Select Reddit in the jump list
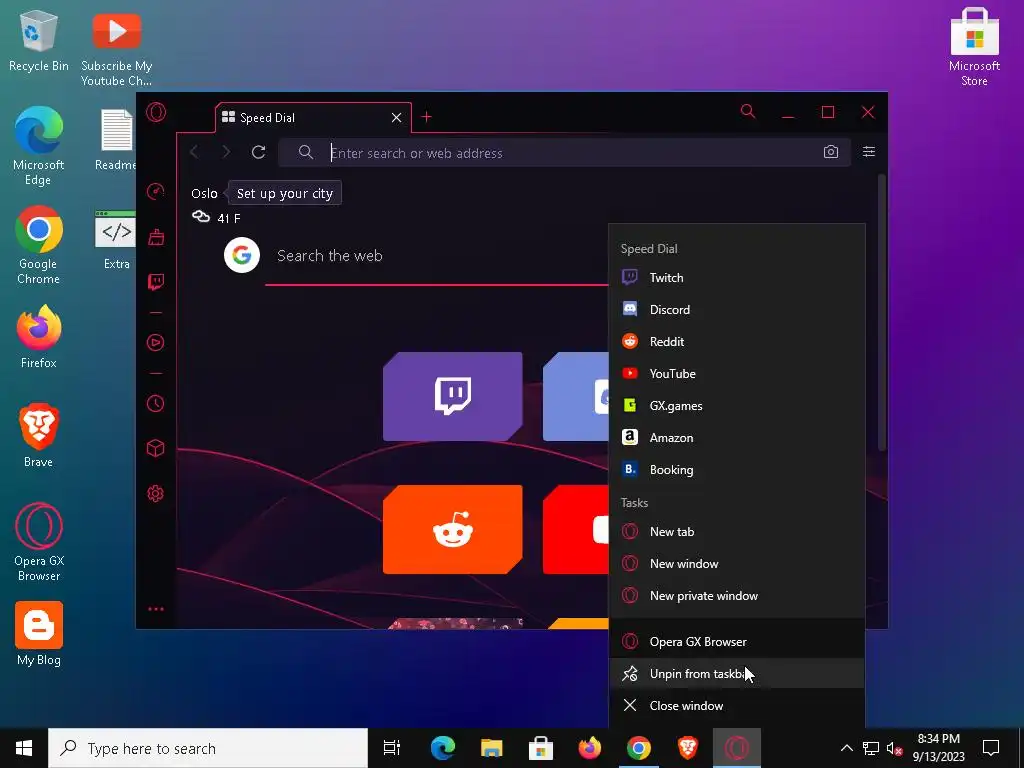1024x768 pixels. pyautogui.click(x=737, y=342)
